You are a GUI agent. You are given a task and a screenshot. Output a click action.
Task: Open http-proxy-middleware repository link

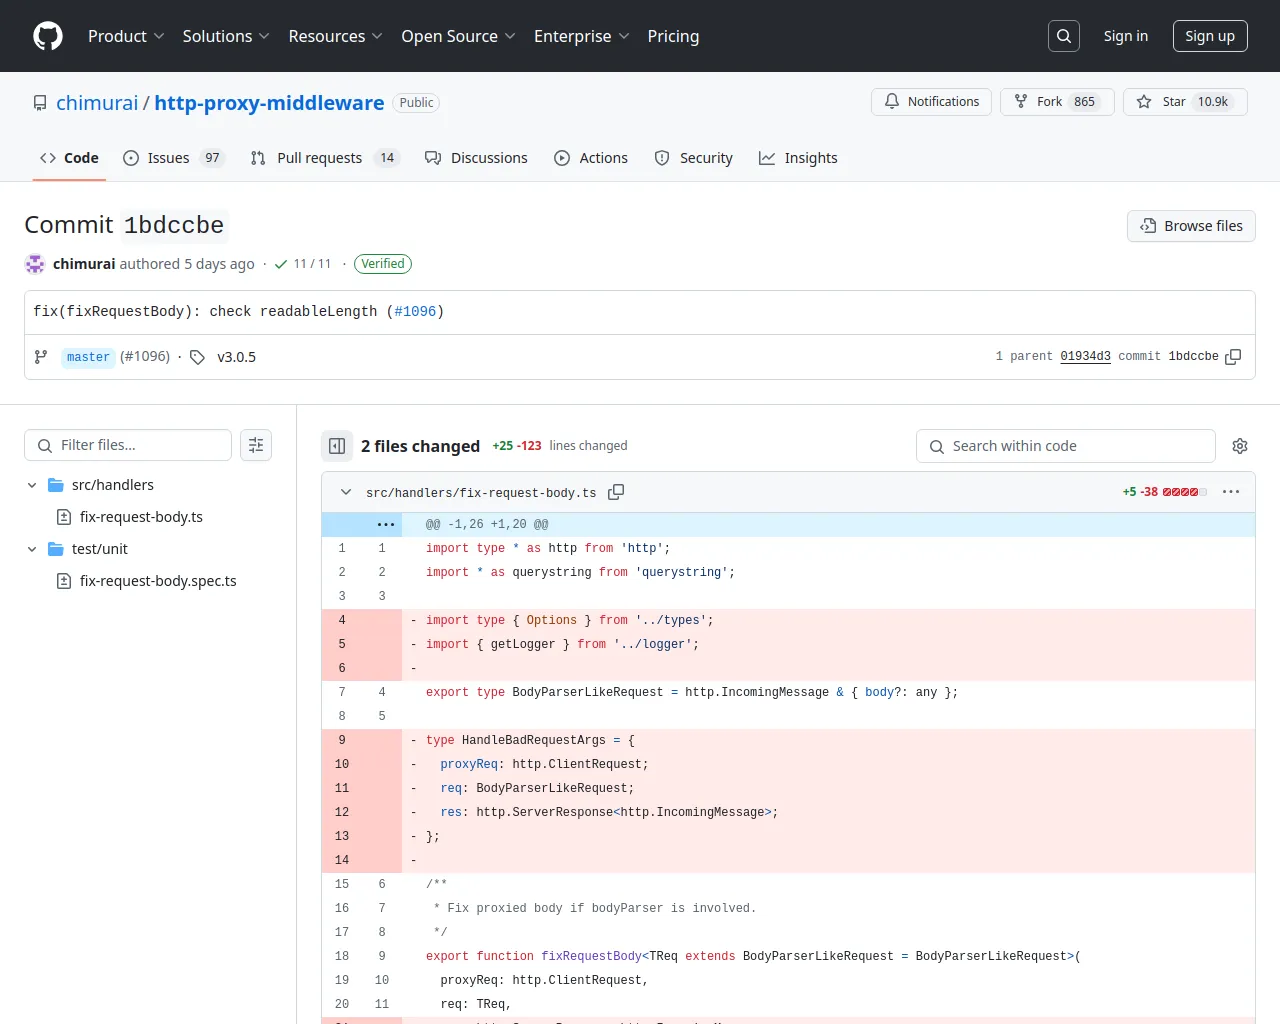[x=269, y=103]
